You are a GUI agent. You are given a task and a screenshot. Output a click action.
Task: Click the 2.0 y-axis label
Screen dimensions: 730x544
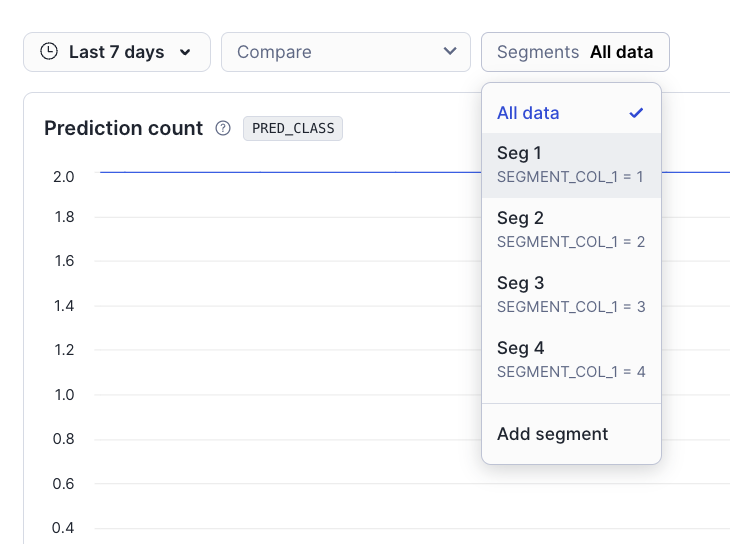click(64, 177)
